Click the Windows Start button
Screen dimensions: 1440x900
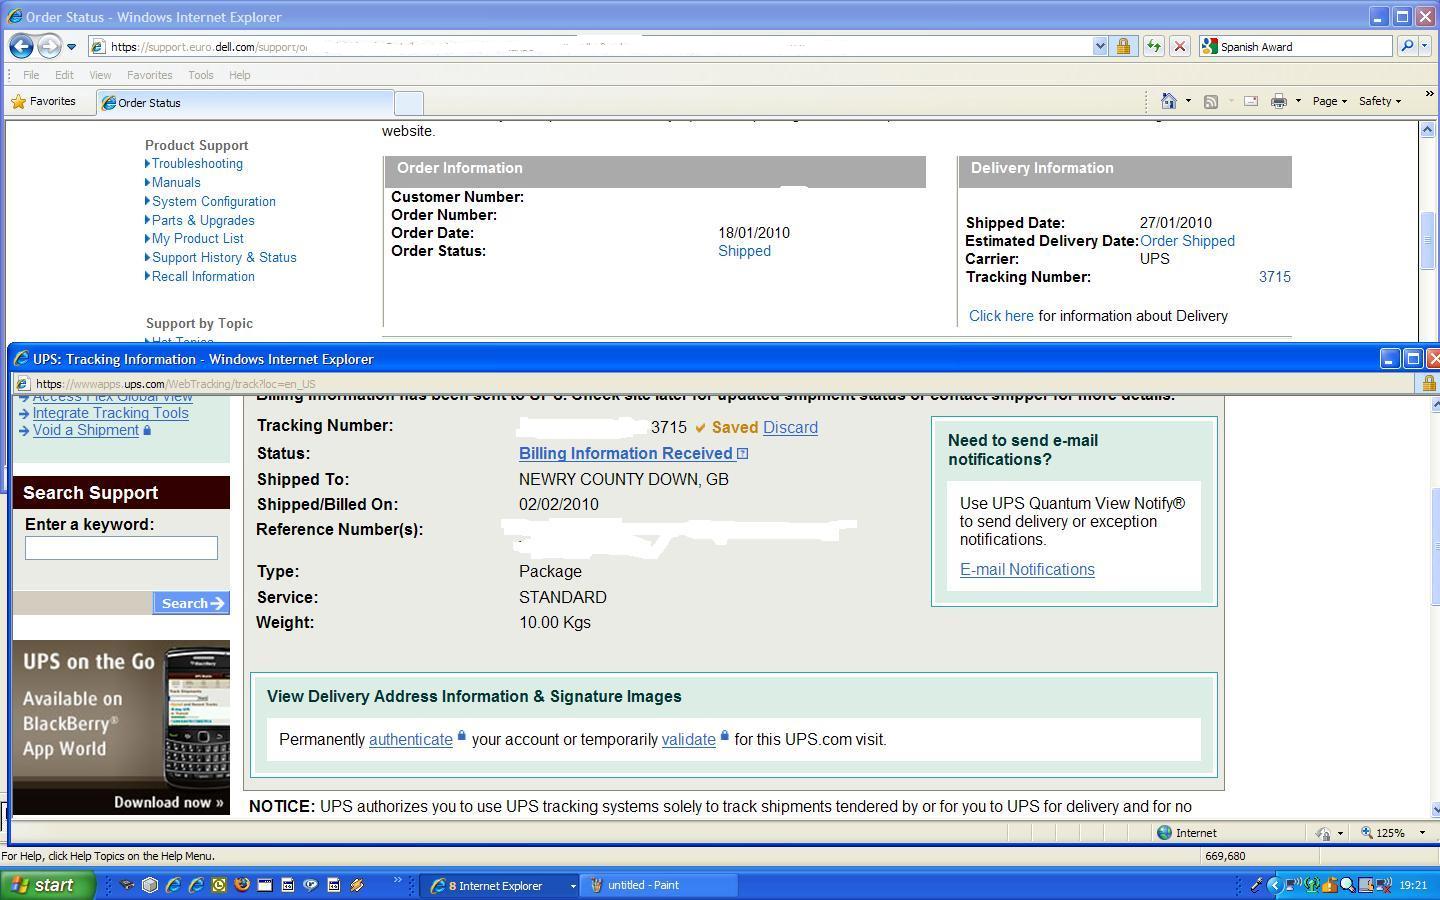click(46, 885)
